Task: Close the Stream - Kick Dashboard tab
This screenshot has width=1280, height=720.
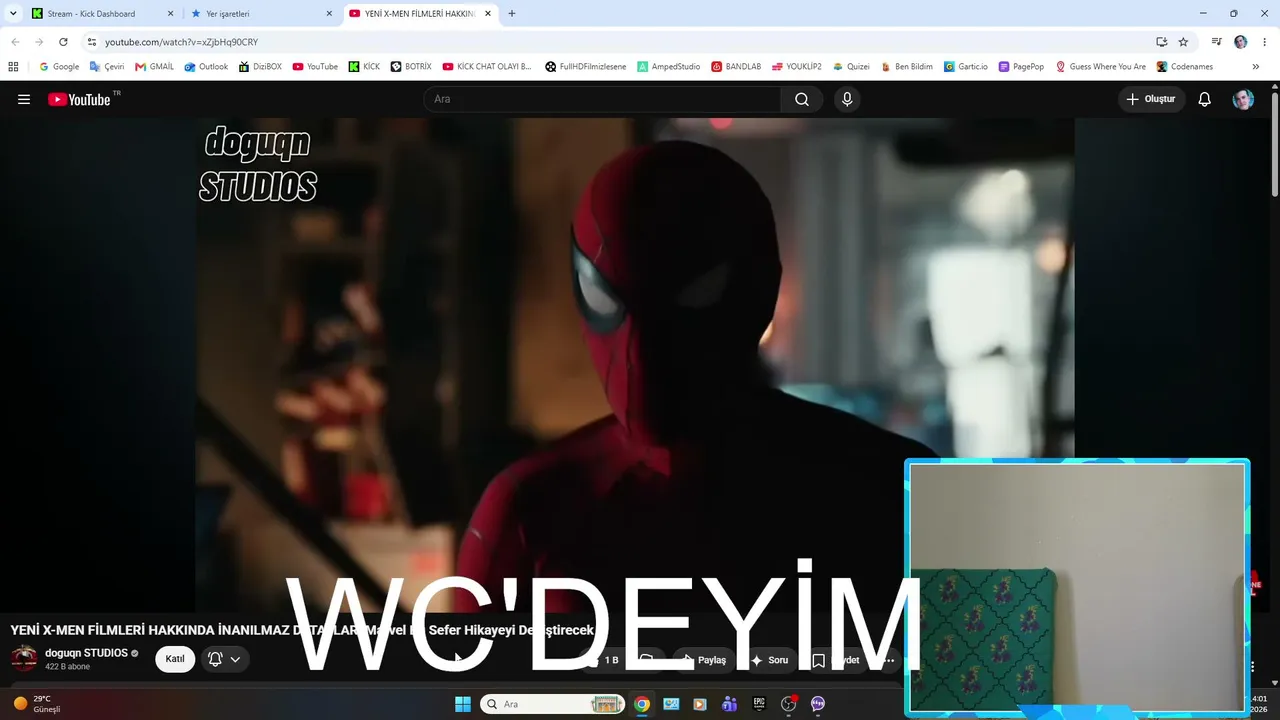Action: (x=170, y=14)
